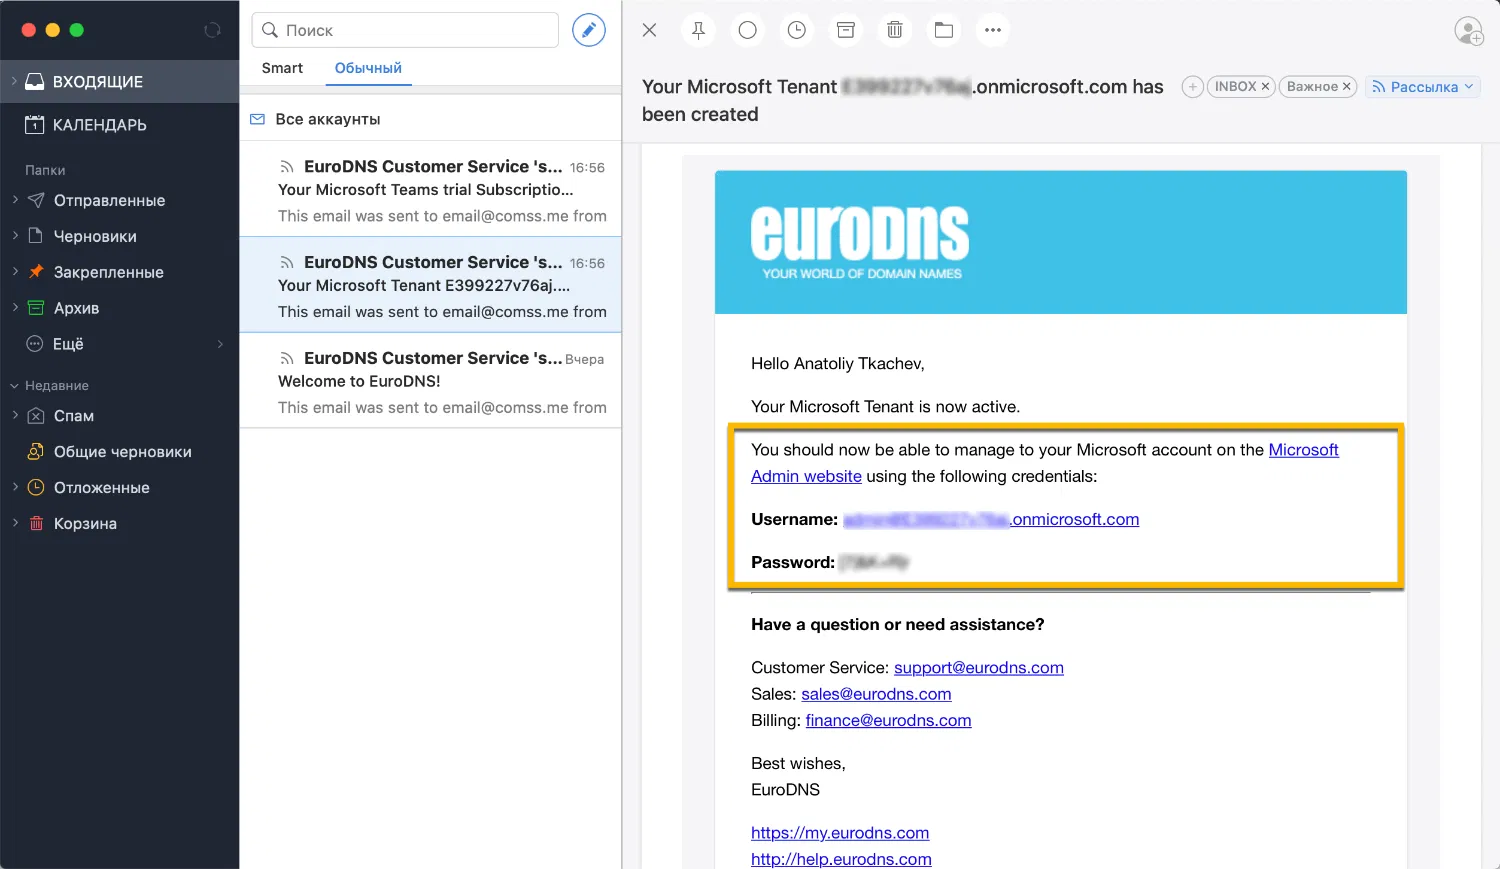The image size is (1500, 869).
Task: Expand the Ещё folder chevron
Action: pyautogui.click(x=219, y=344)
